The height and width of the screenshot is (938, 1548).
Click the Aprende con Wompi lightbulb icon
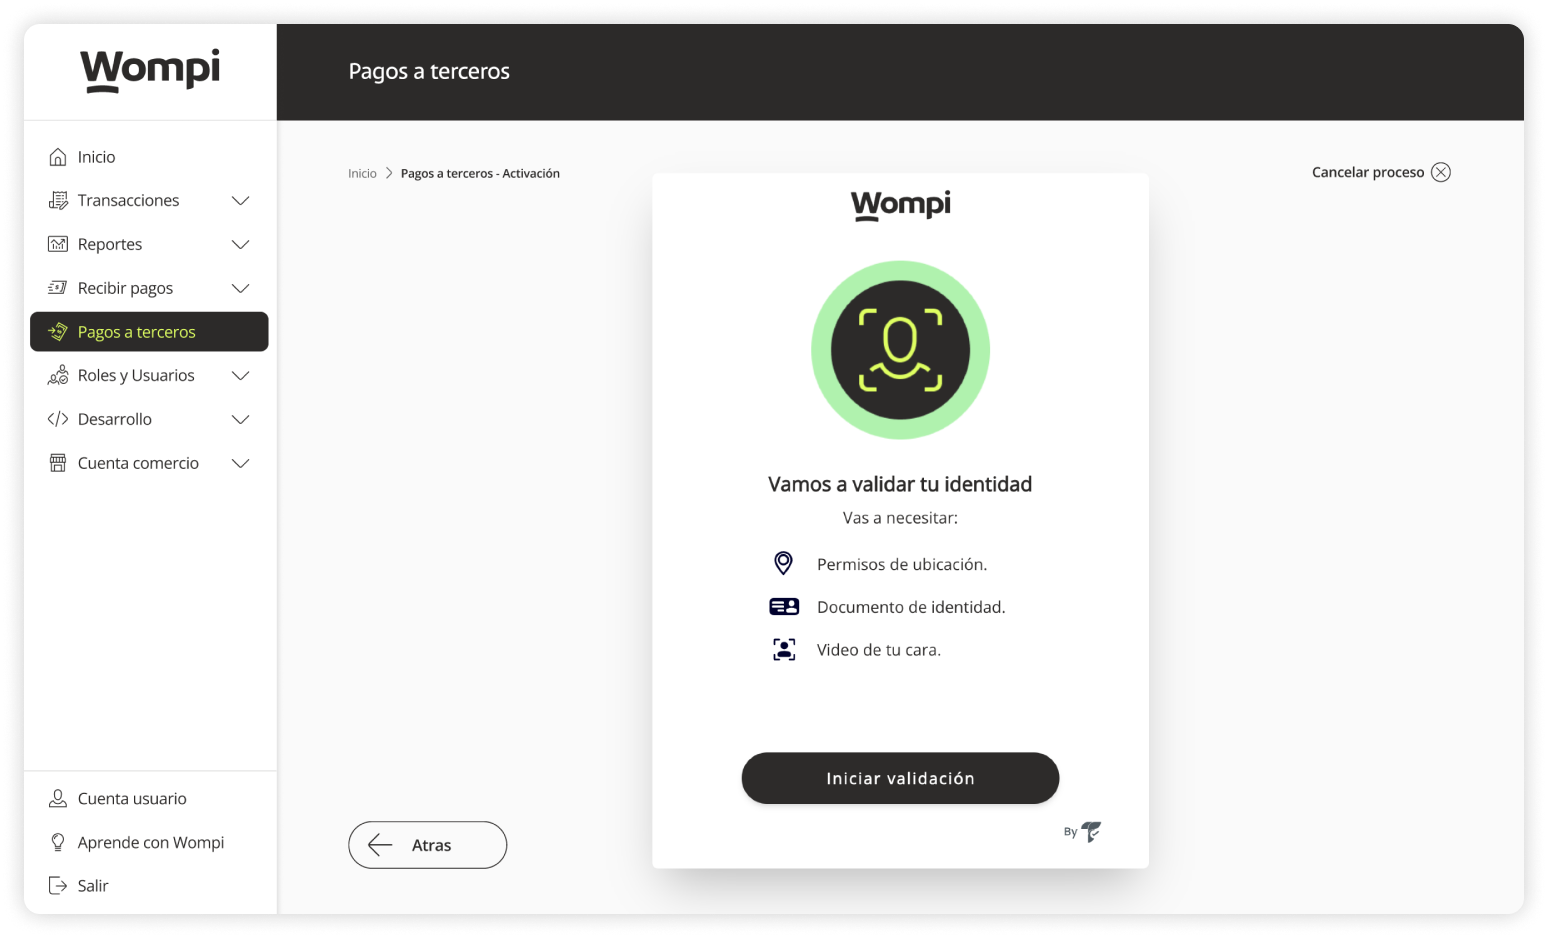pos(59,842)
